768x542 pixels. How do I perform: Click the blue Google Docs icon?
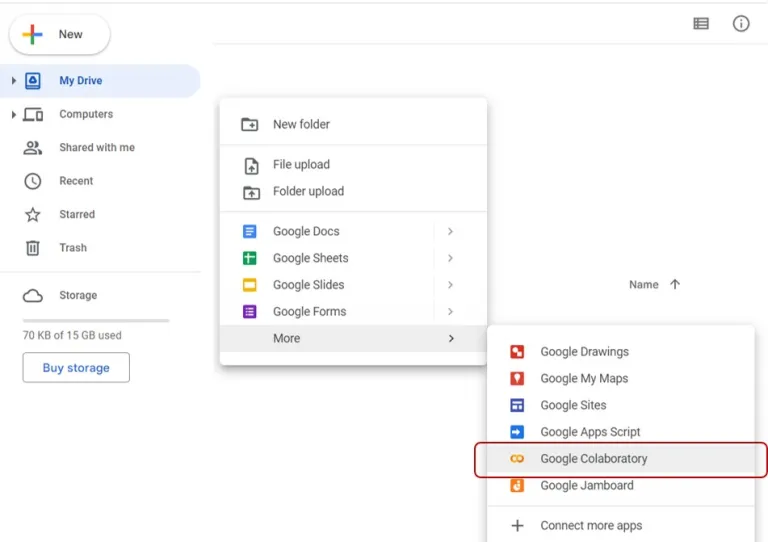pos(250,231)
